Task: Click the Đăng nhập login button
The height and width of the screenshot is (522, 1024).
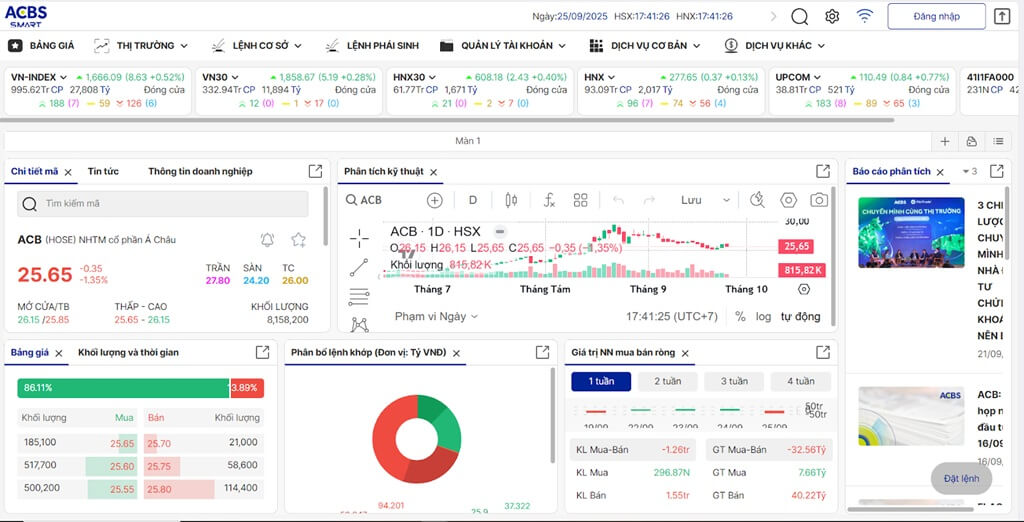Action: [x=936, y=16]
